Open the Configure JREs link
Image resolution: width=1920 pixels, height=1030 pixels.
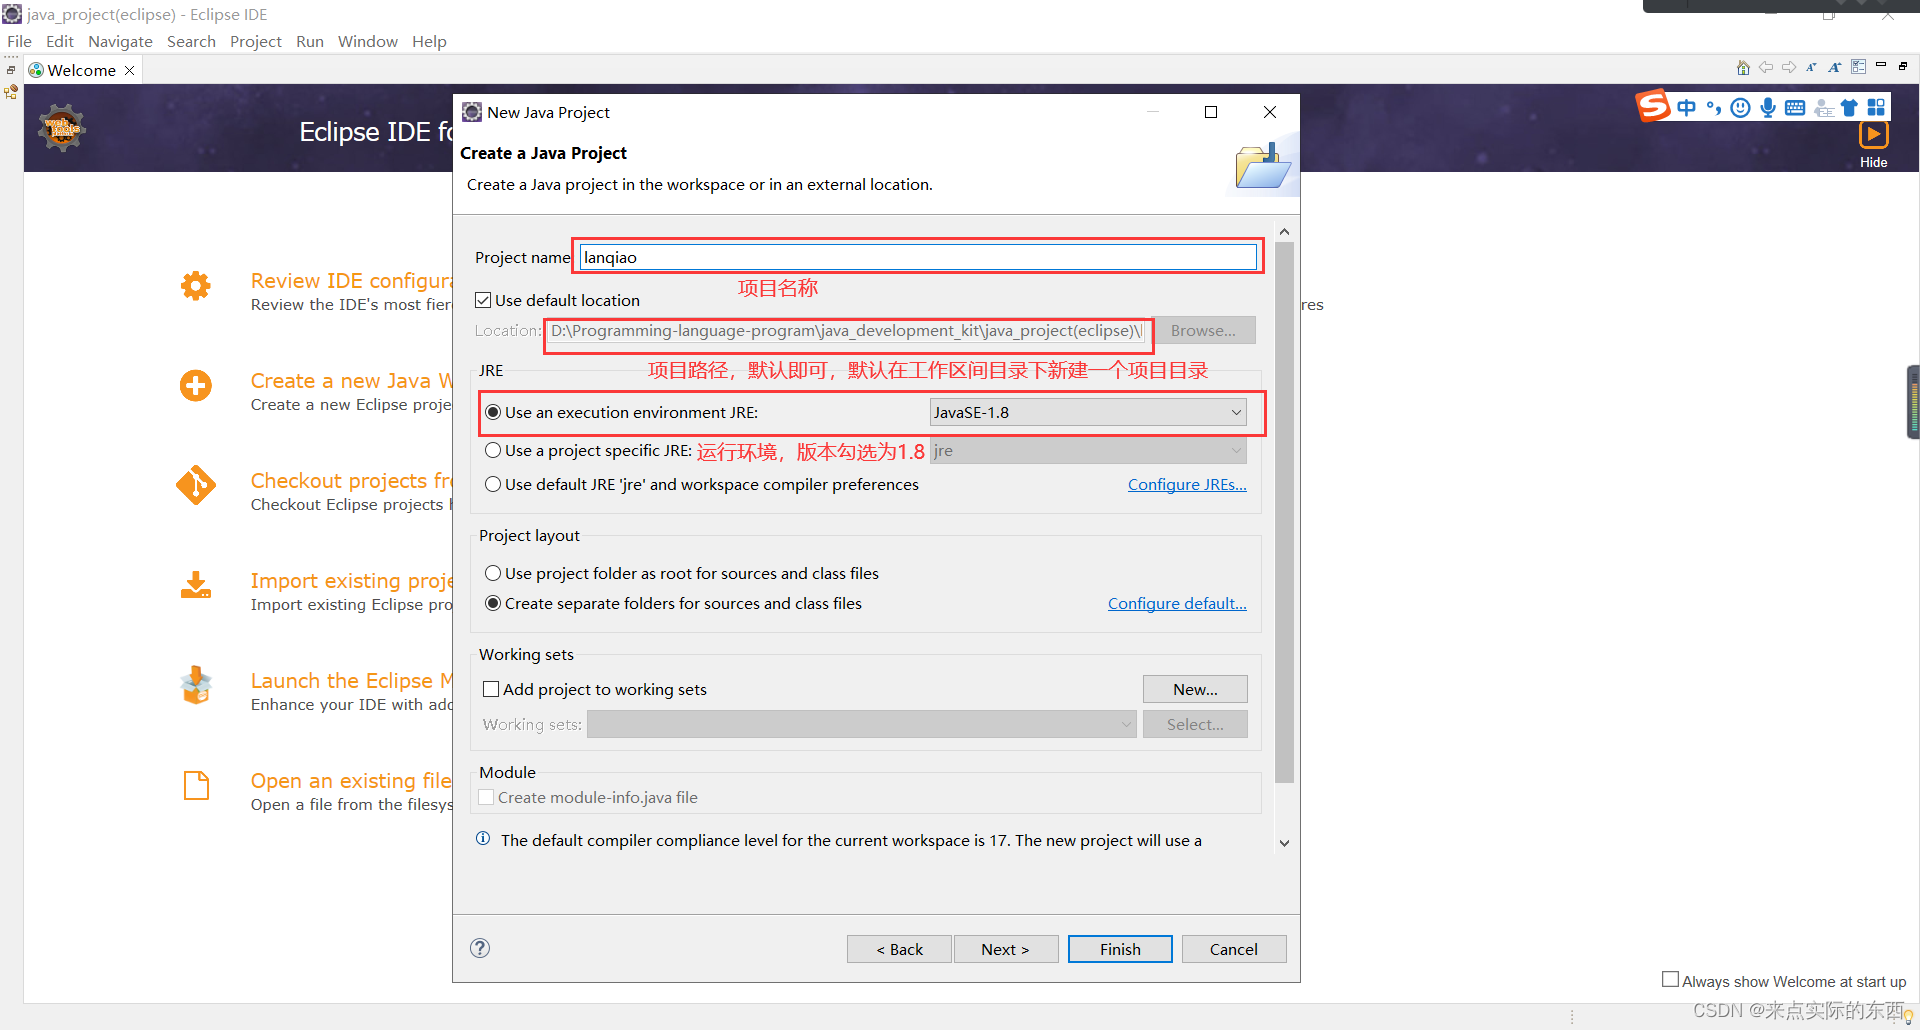1187,484
